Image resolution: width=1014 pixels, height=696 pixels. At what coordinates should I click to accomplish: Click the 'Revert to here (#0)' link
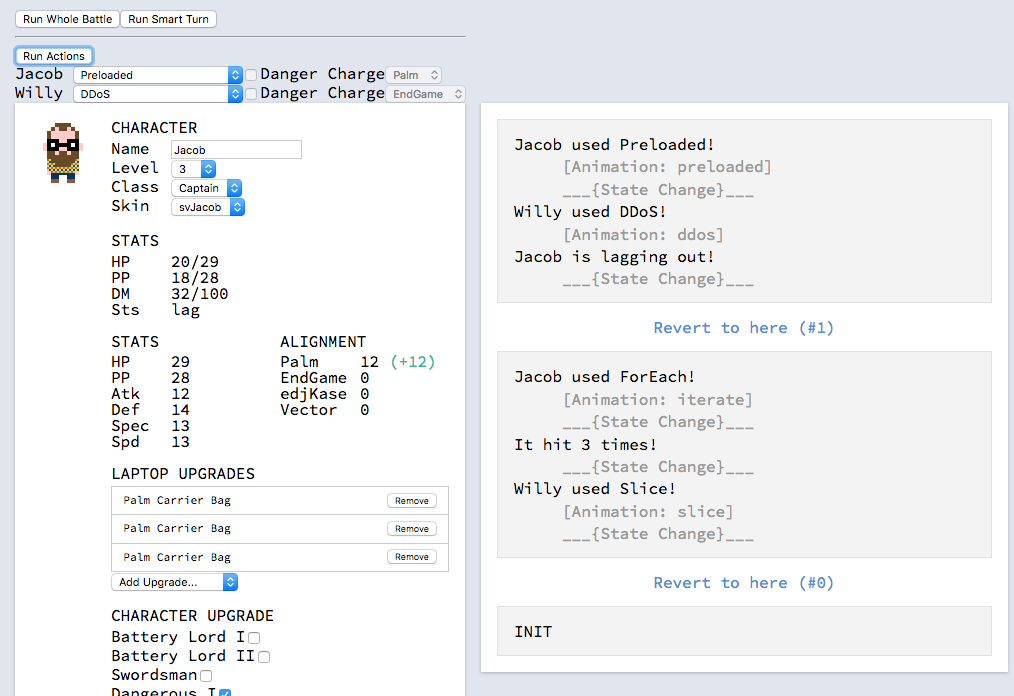(744, 583)
